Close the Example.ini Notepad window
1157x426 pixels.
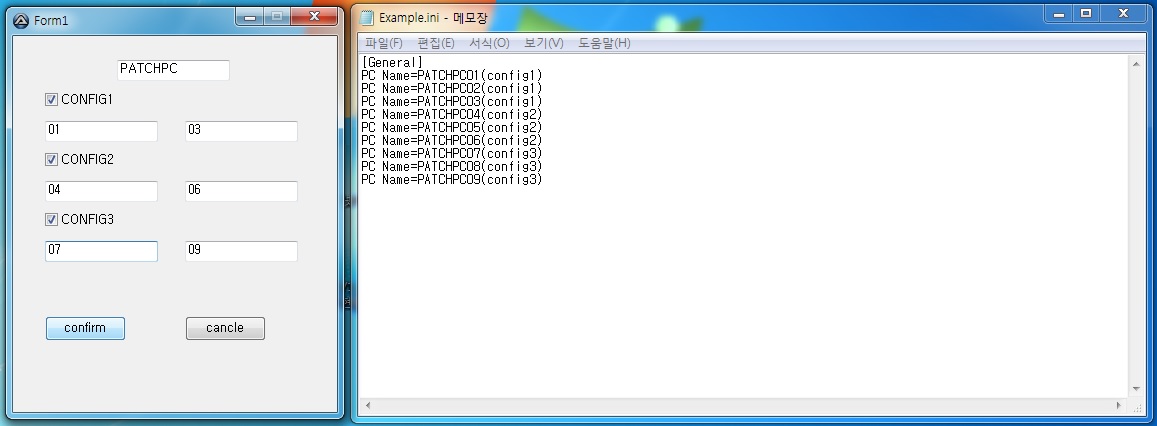[1123, 14]
